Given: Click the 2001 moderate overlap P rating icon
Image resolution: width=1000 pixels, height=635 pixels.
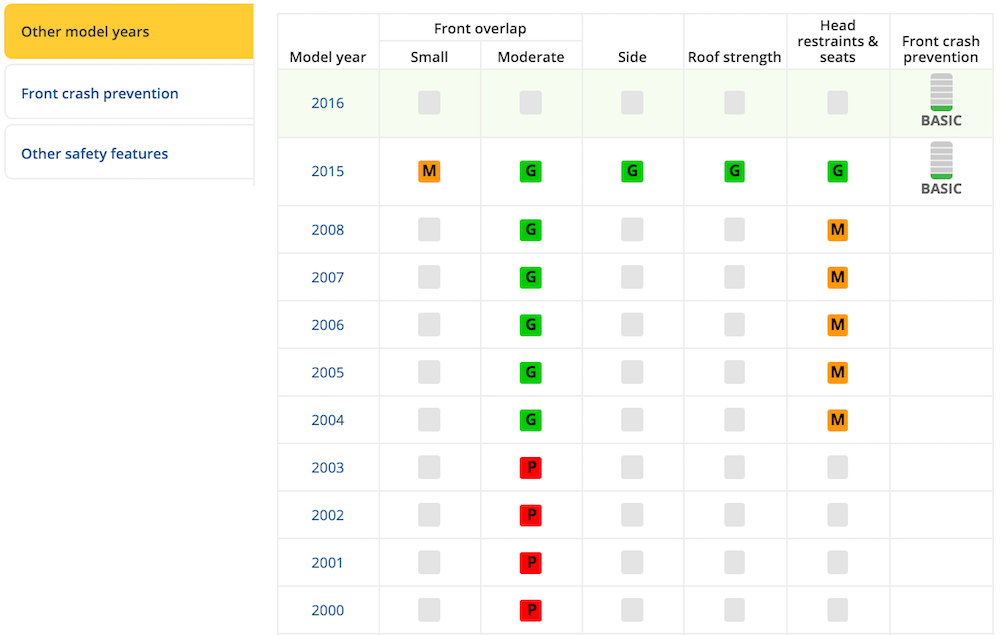Looking at the screenshot, I should [531, 563].
